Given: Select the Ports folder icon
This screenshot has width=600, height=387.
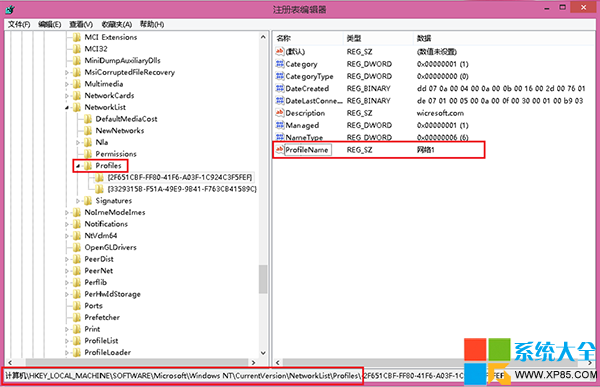Looking at the screenshot, I should point(77,305).
